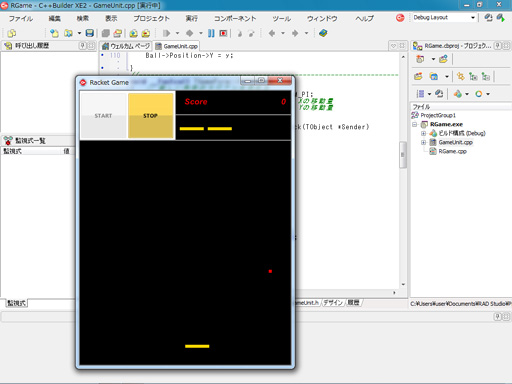The height and width of the screenshot is (384, 512).
Task: Toggle pin on the bottom message panel
Action: coord(497,317)
